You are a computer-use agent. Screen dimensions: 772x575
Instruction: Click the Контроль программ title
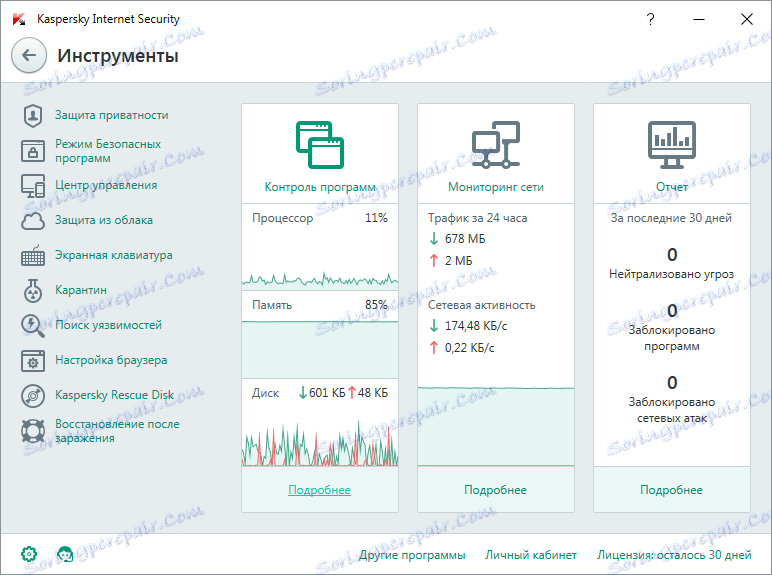(x=320, y=187)
